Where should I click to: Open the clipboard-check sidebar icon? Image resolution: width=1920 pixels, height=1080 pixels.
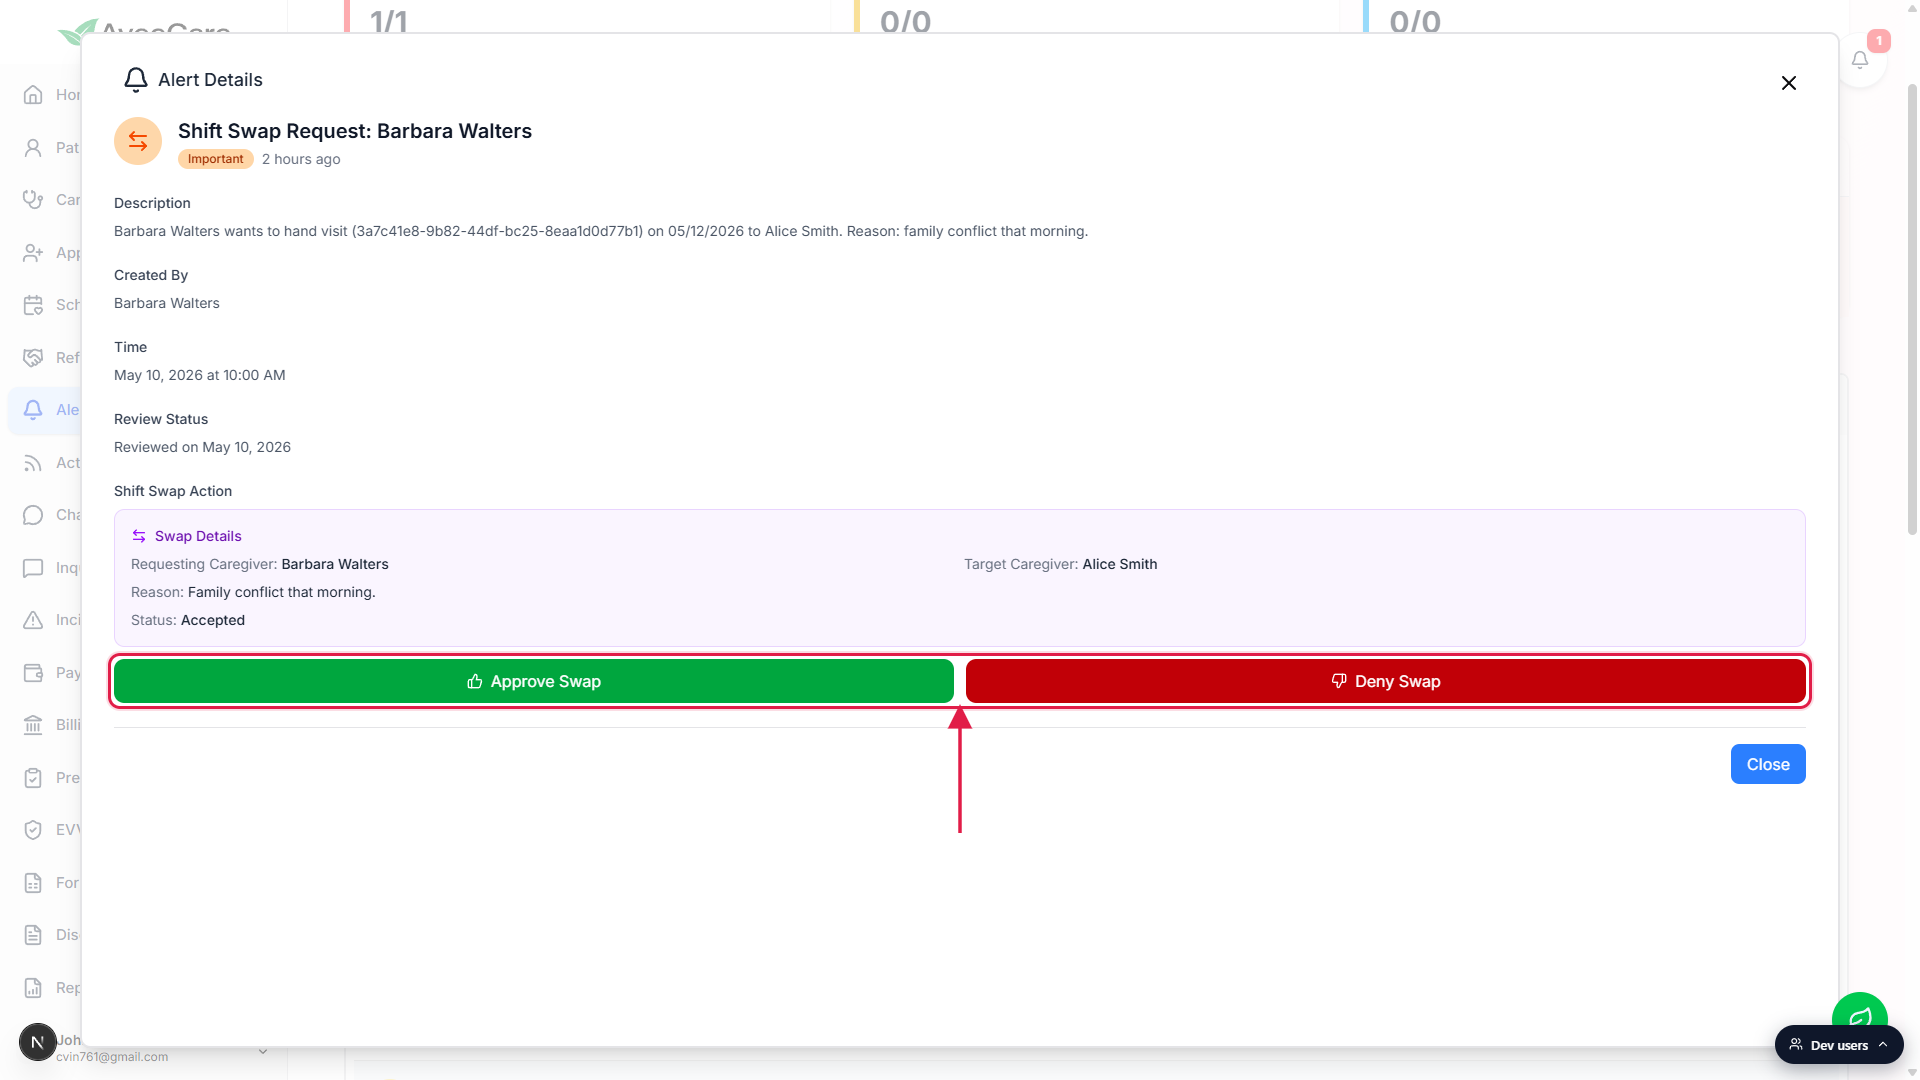point(33,778)
